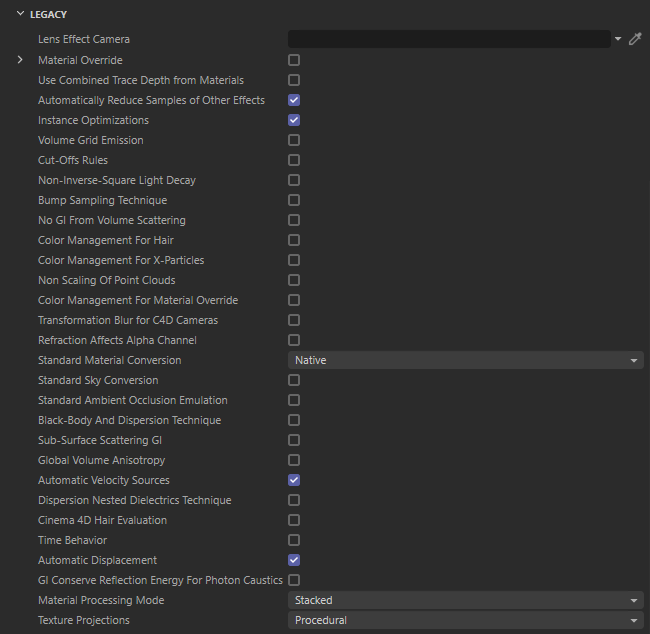Enable GI Conserve Reflection Energy For Photon Caustics
This screenshot has width=650, height=634.
coord(294,580)
